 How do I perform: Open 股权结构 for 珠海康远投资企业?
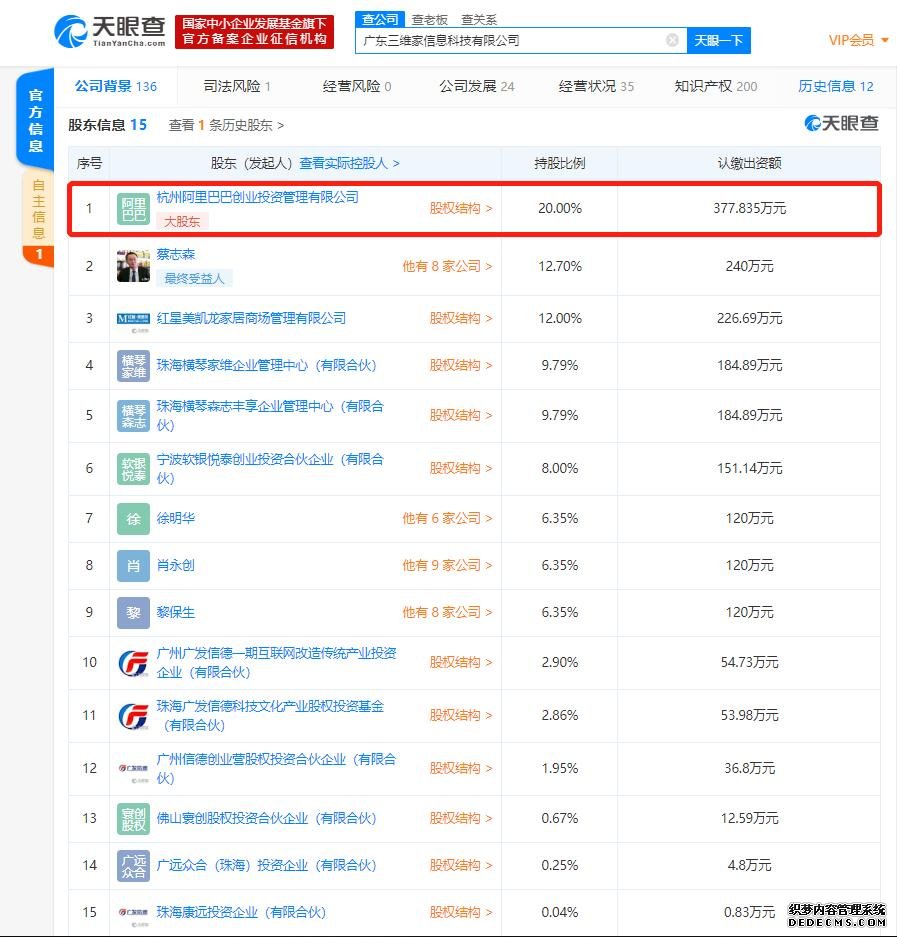click(461, 912)
